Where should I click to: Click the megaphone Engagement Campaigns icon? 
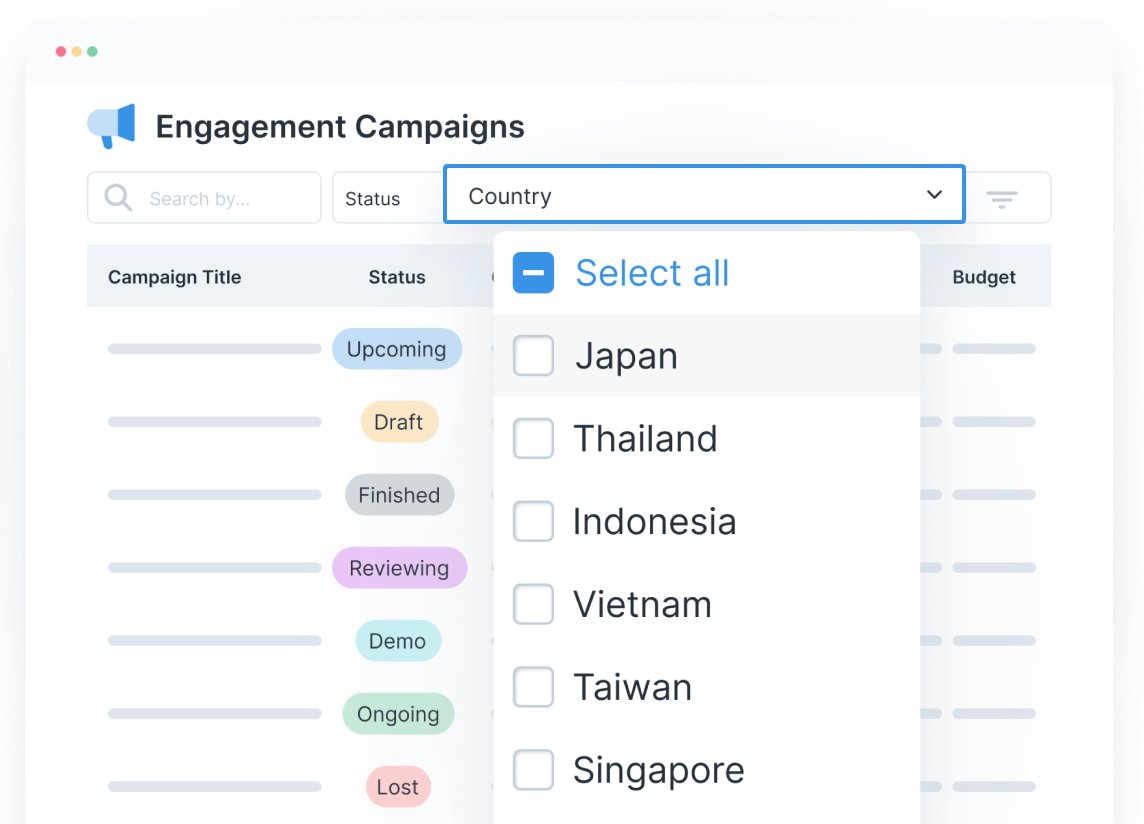(x=110, y=125)
